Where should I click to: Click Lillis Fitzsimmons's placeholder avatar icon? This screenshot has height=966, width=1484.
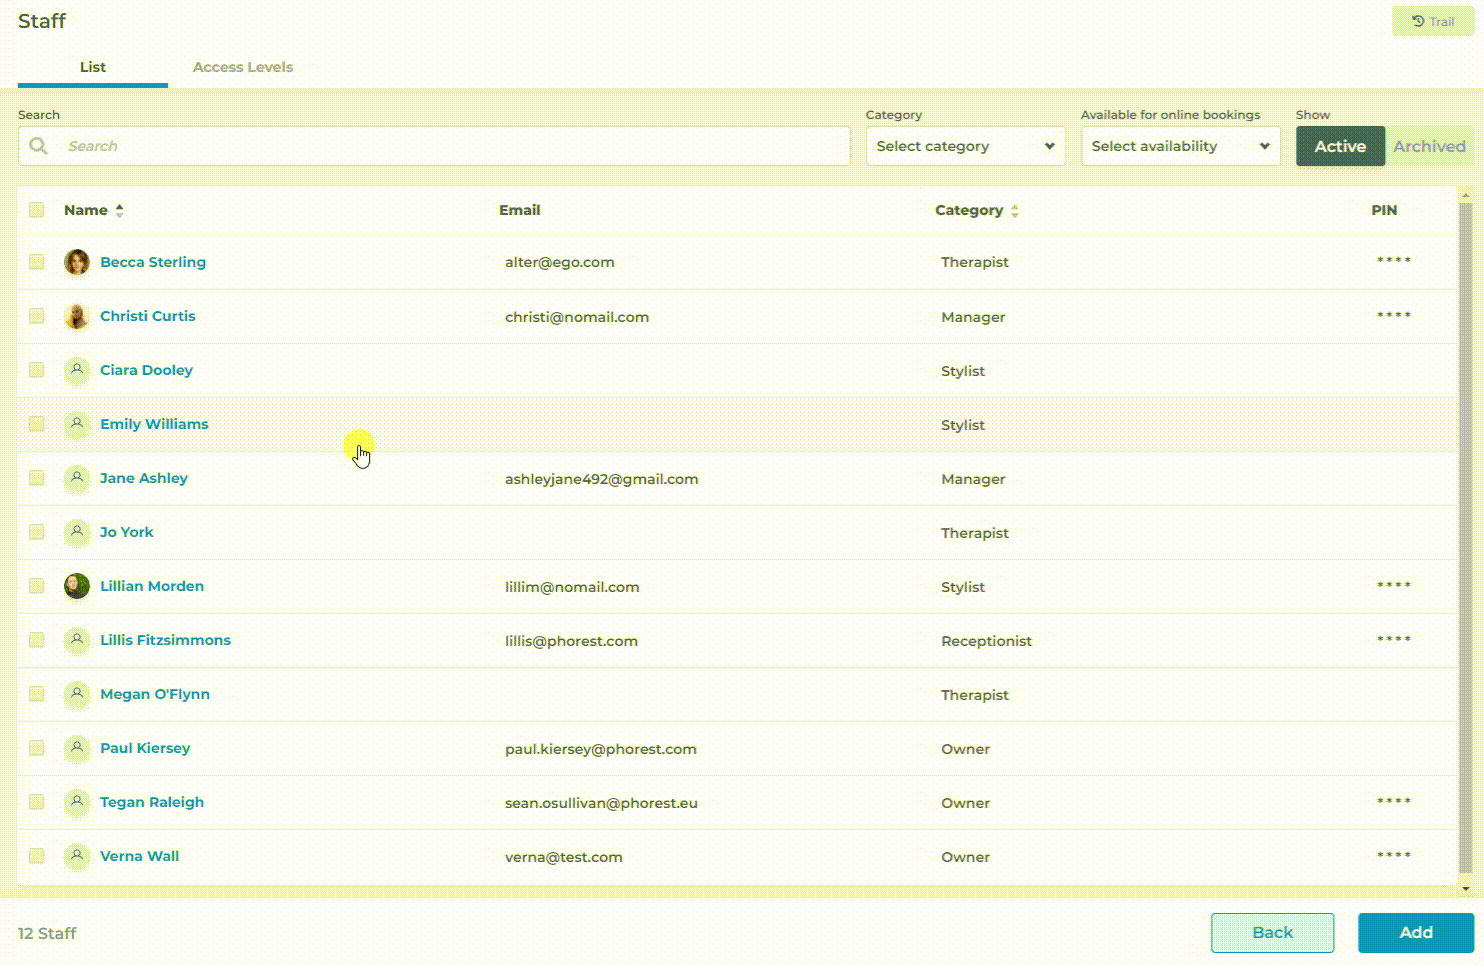click(x=77, y=640)
